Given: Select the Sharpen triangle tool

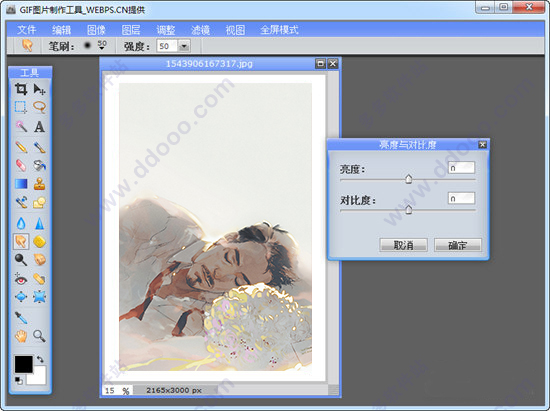Looking at the screenshot, I should pyautogui.click(x=39, y=223).
